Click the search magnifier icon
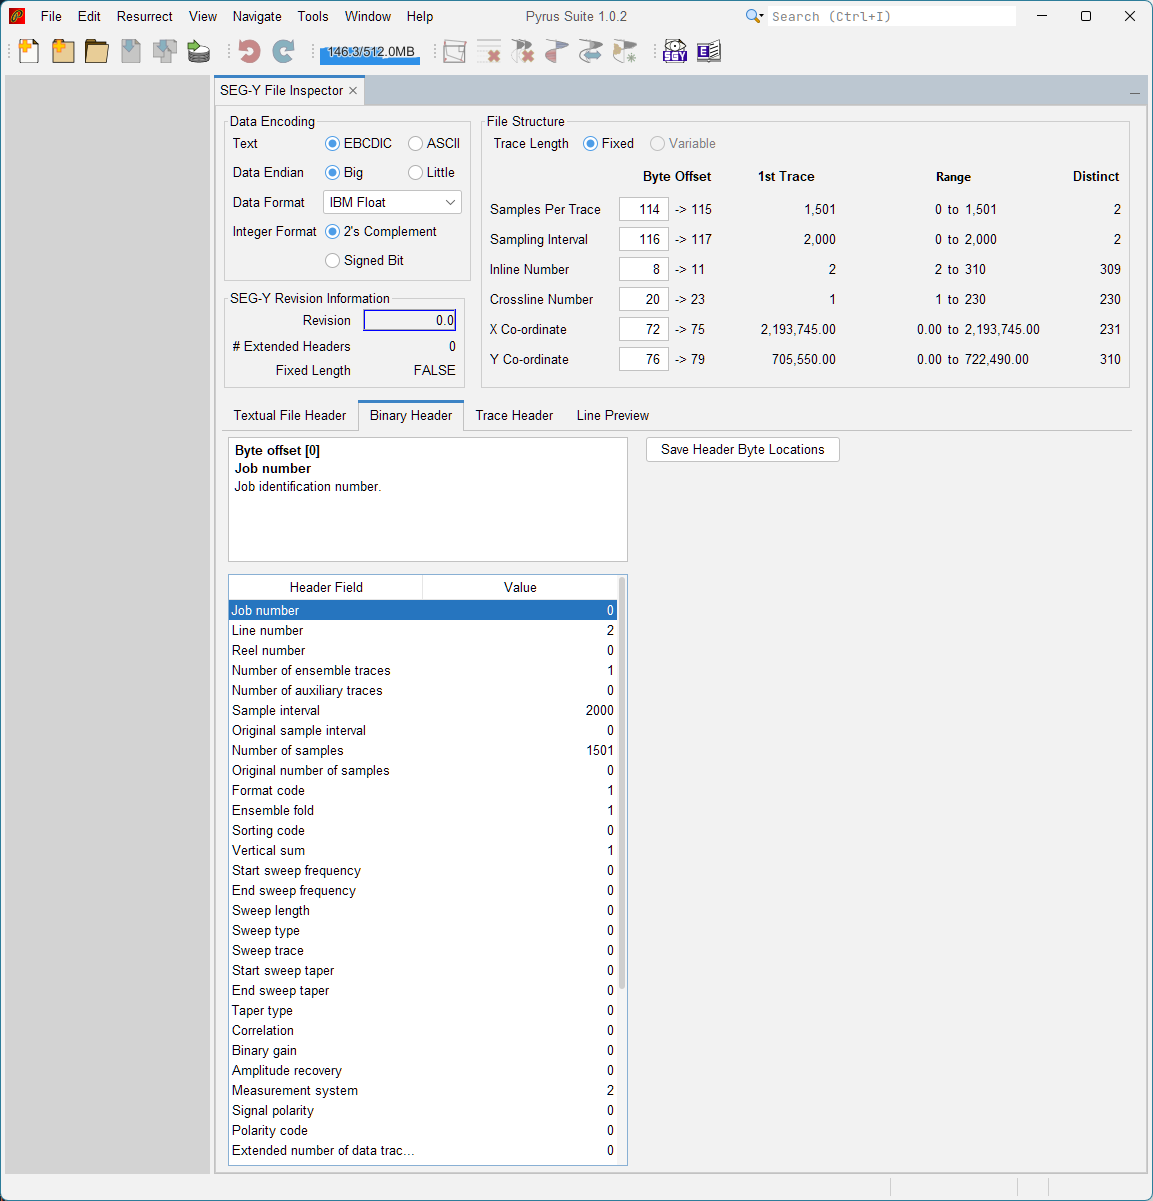Viewport: 1153px width, 1201px height. coord(755,16)
